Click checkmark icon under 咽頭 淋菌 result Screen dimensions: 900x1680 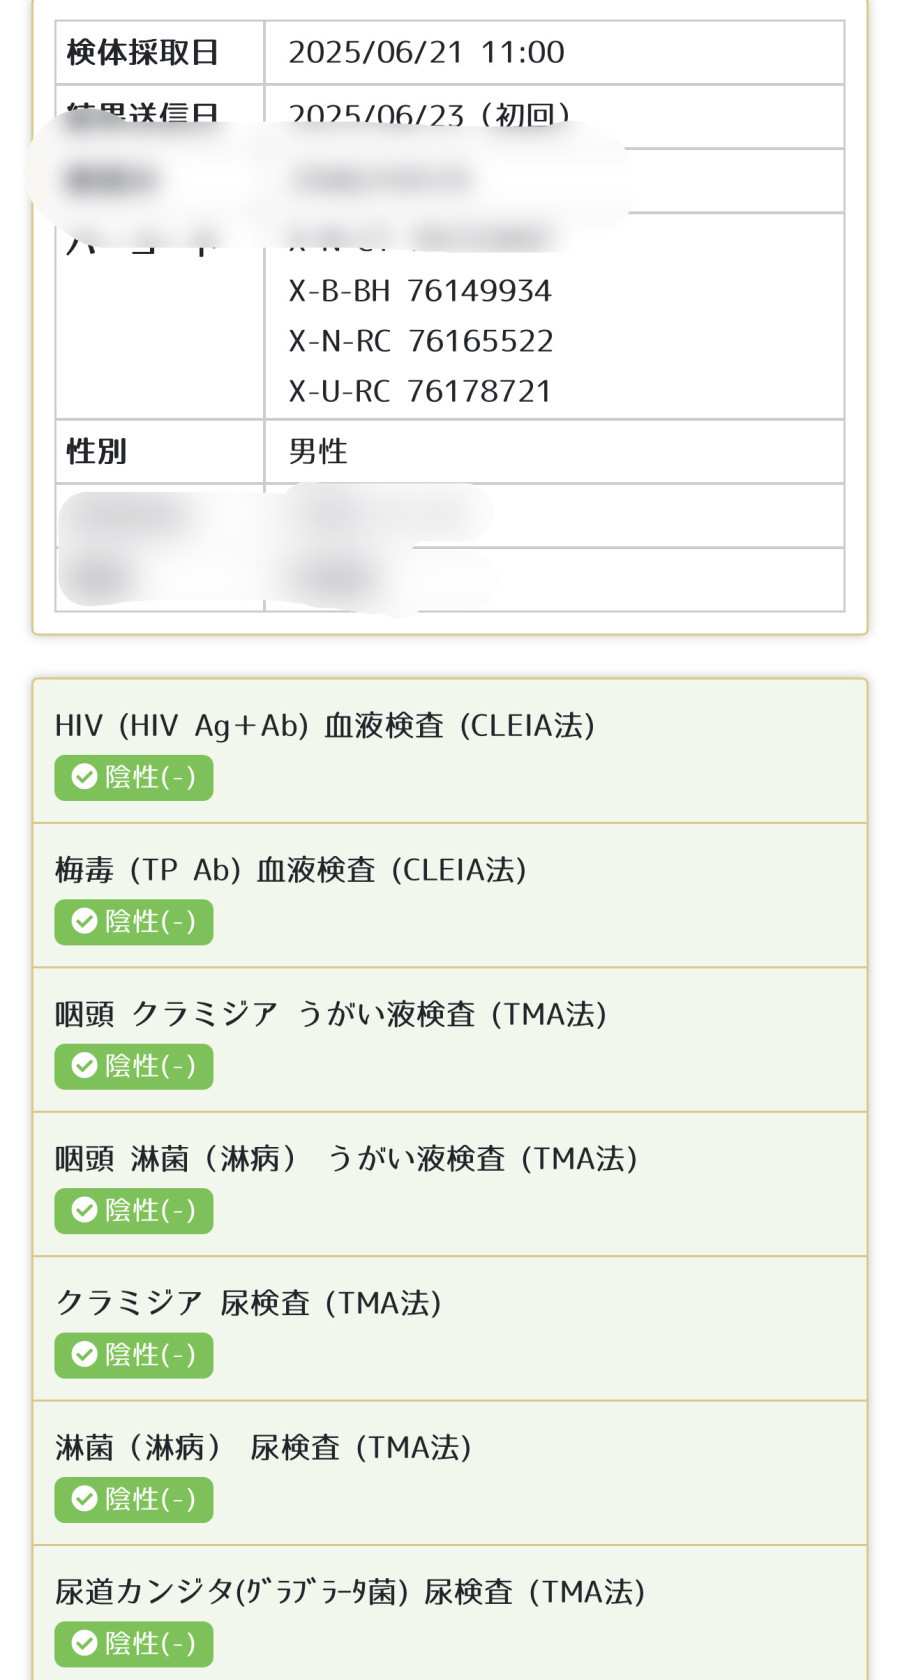point(85,1210)
